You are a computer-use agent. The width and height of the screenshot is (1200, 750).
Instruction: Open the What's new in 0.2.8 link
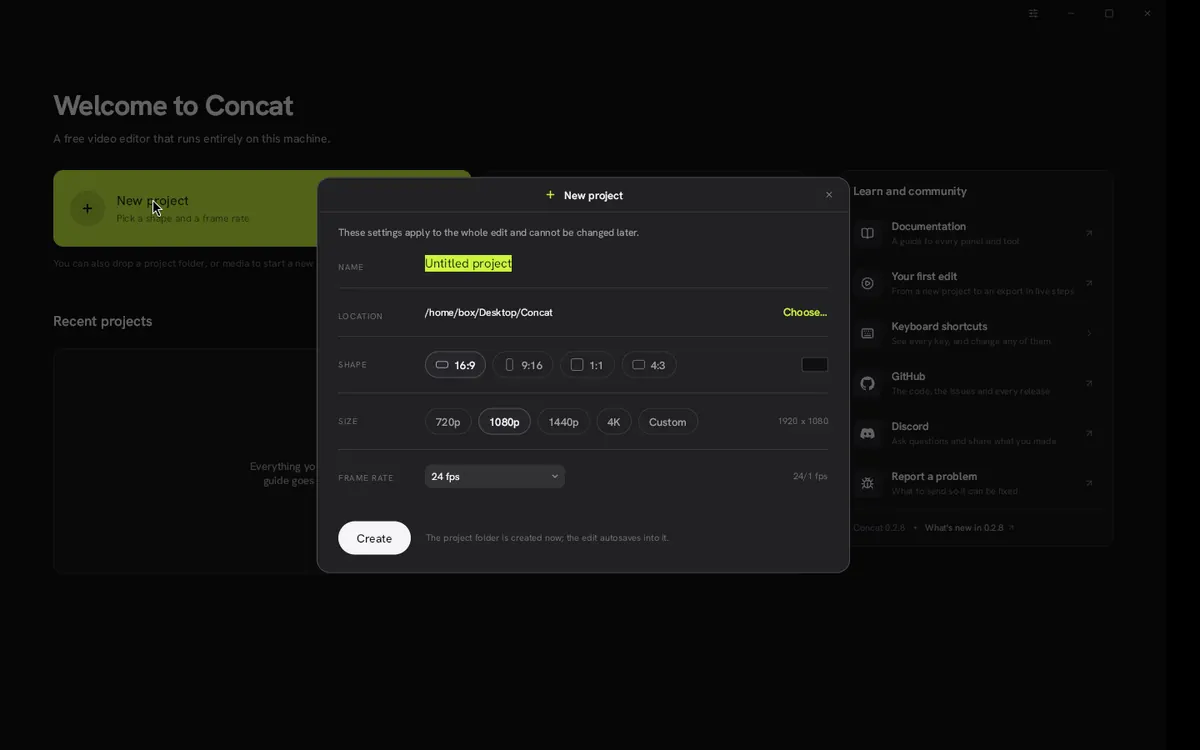(x=969, y=528)
